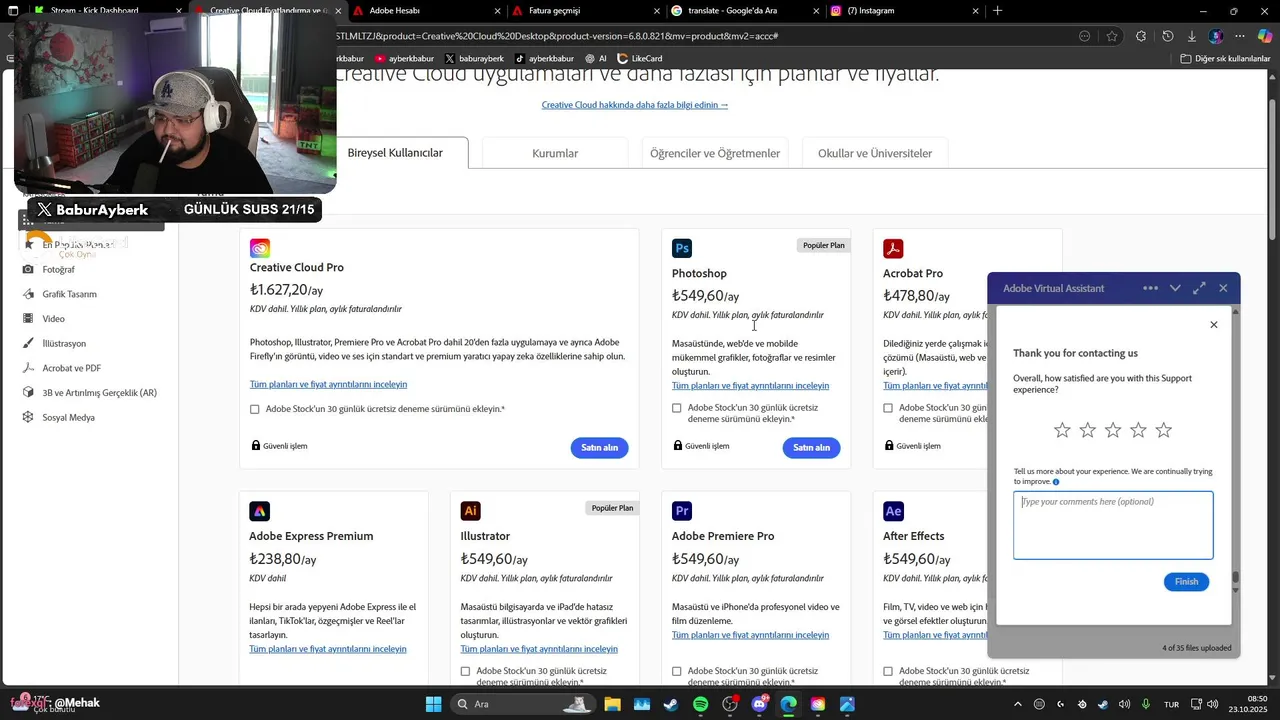Open Creative Cloud hakkında daha fazla bilgi link

tap(635, 105)
